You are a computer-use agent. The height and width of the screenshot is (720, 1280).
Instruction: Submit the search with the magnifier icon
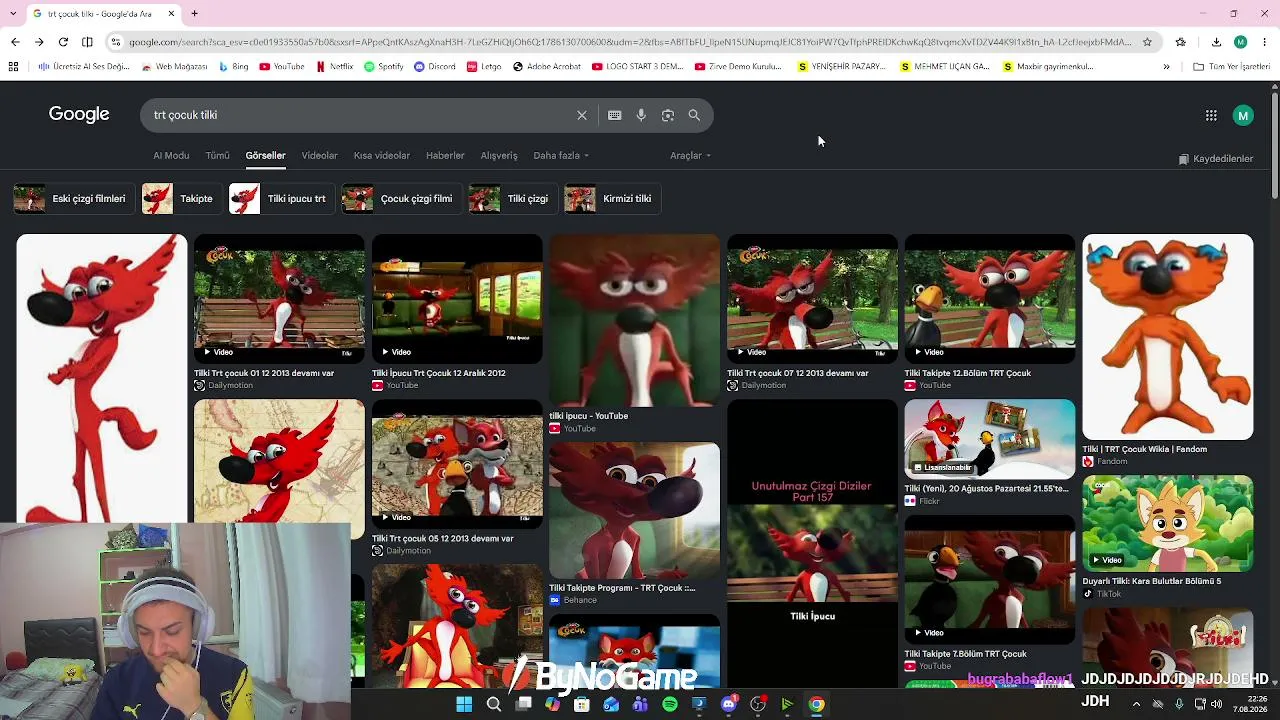[694, 115]
